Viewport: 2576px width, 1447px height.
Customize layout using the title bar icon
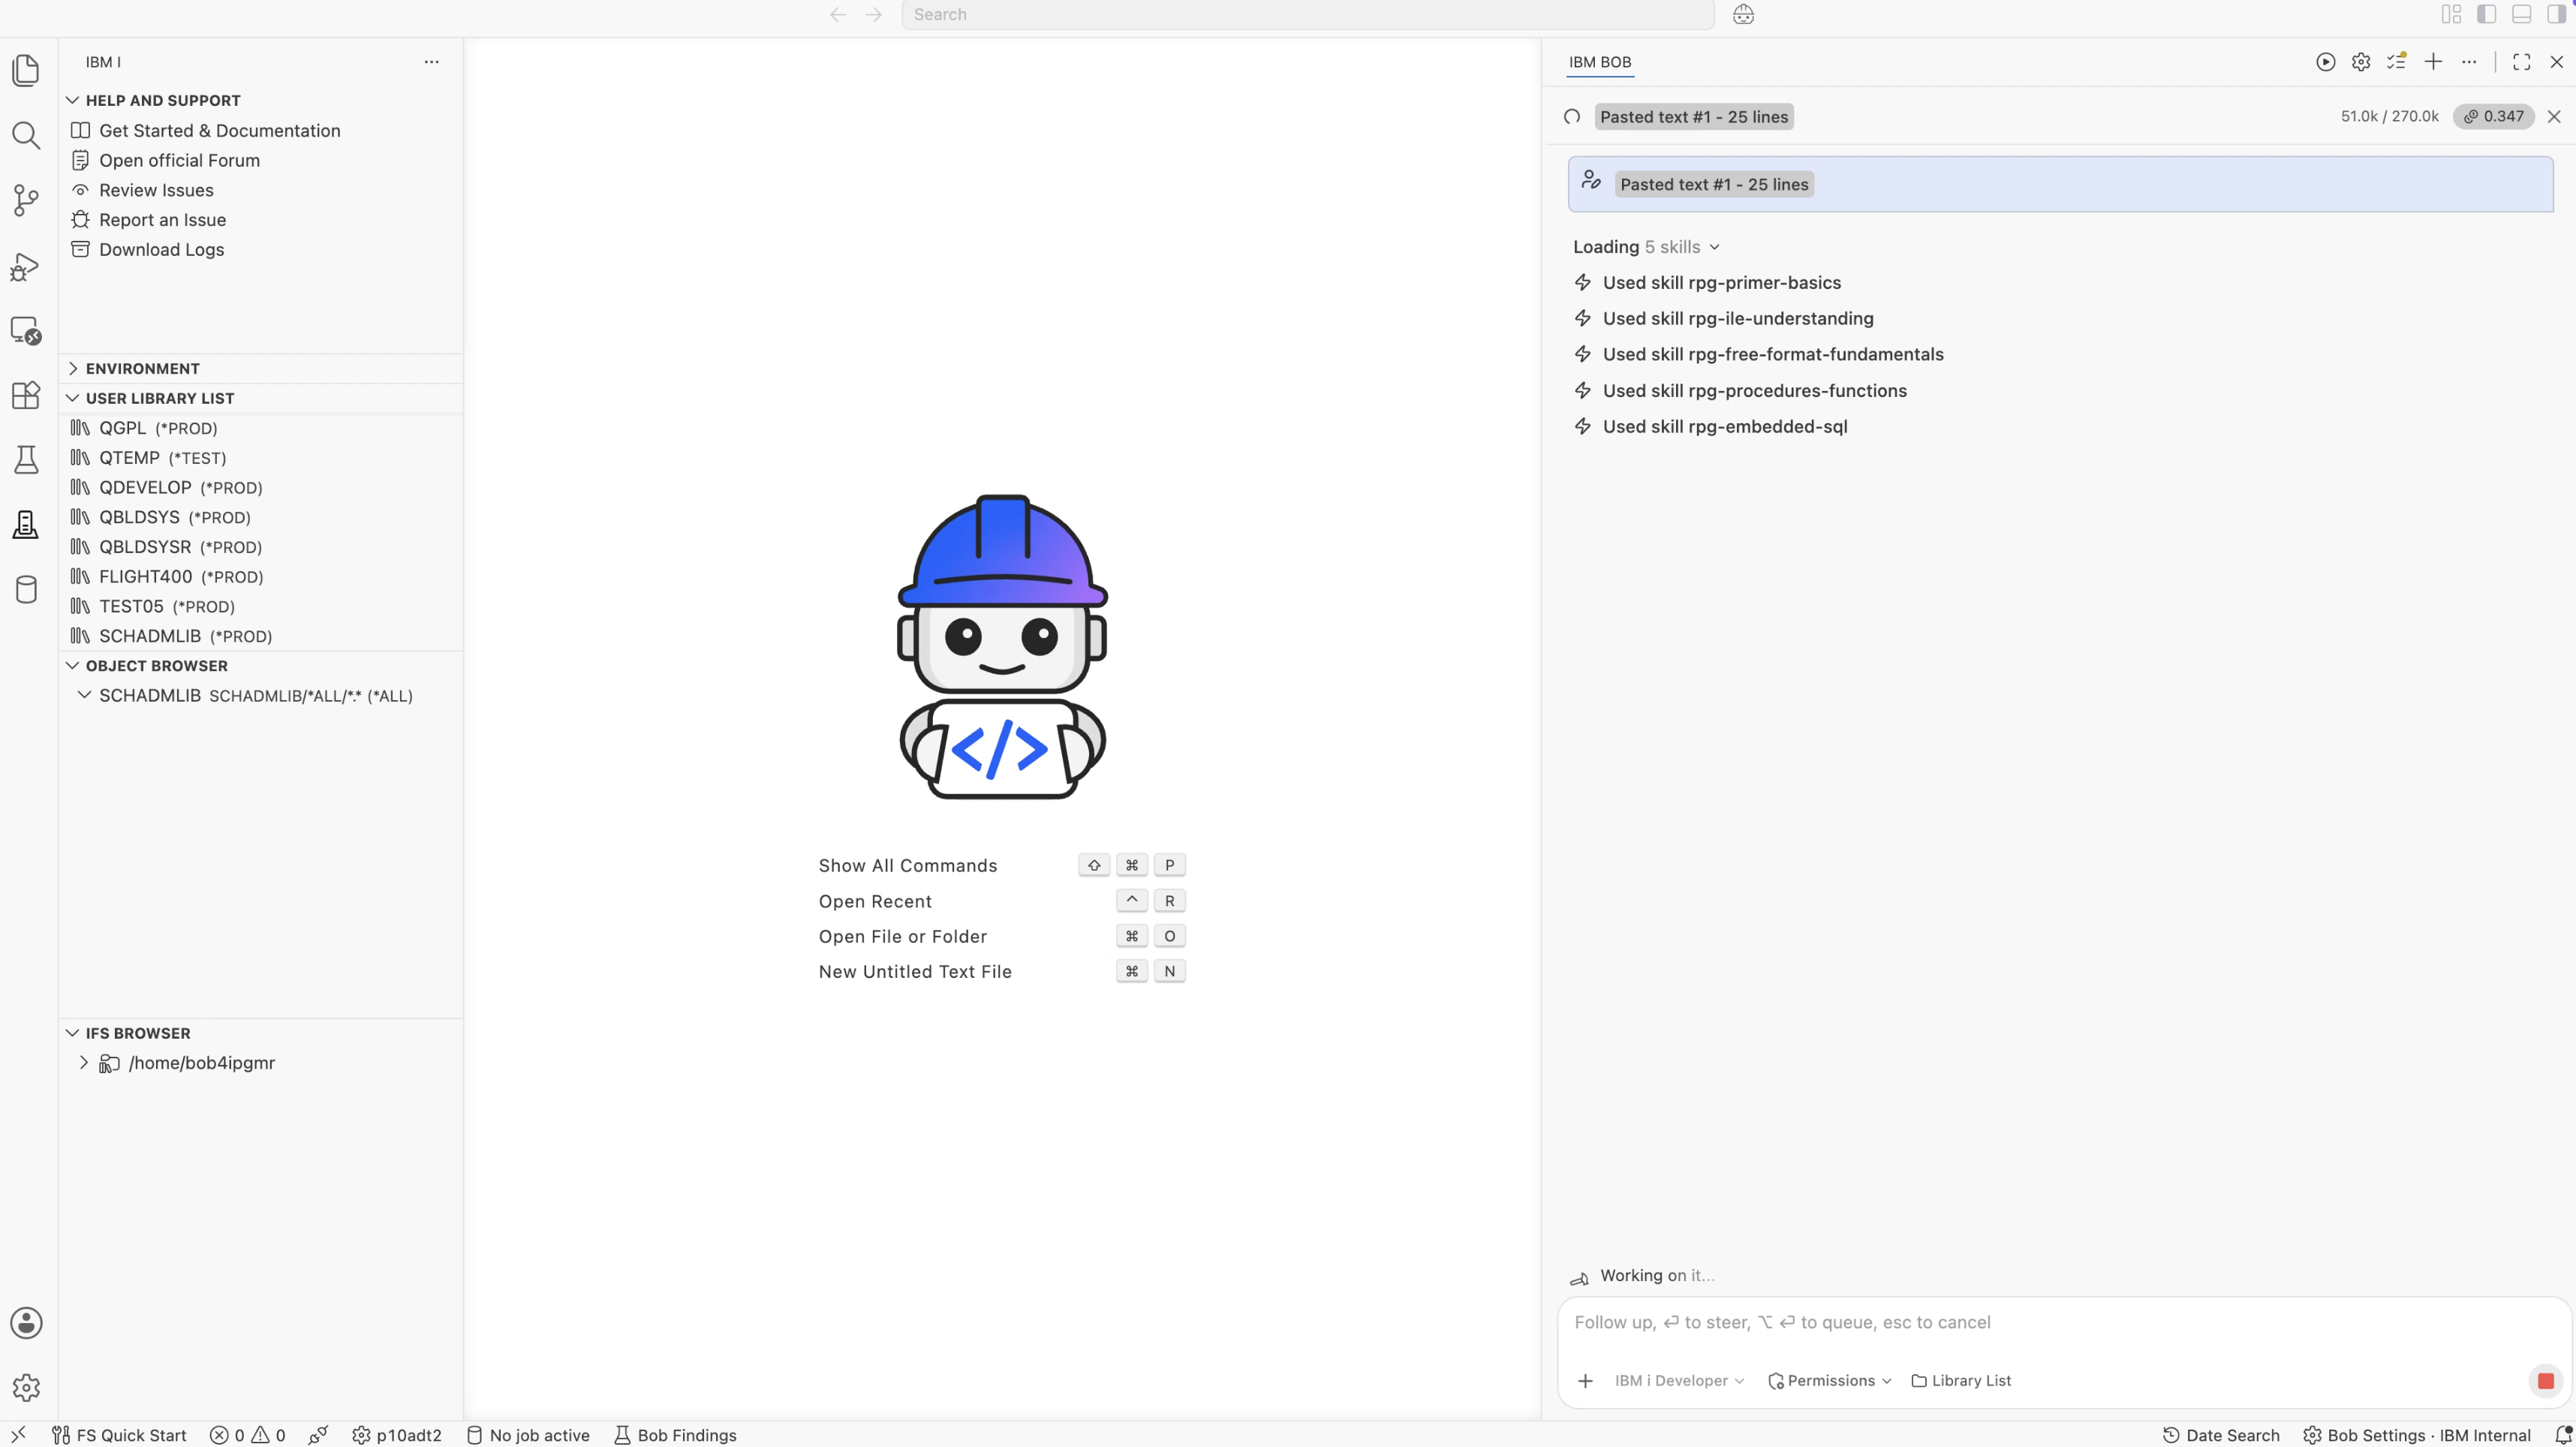[x=2451, y=14]
